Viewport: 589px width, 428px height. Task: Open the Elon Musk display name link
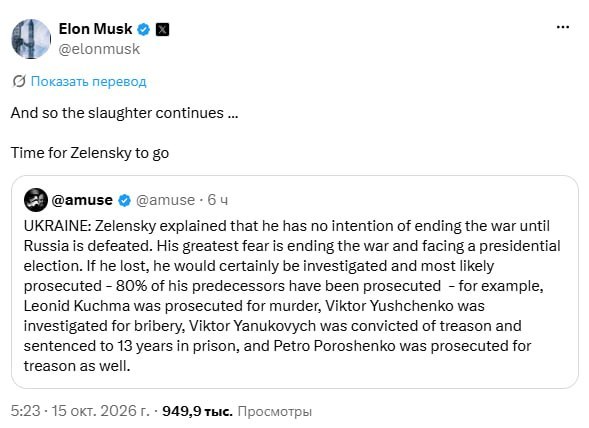coord(95,29)
